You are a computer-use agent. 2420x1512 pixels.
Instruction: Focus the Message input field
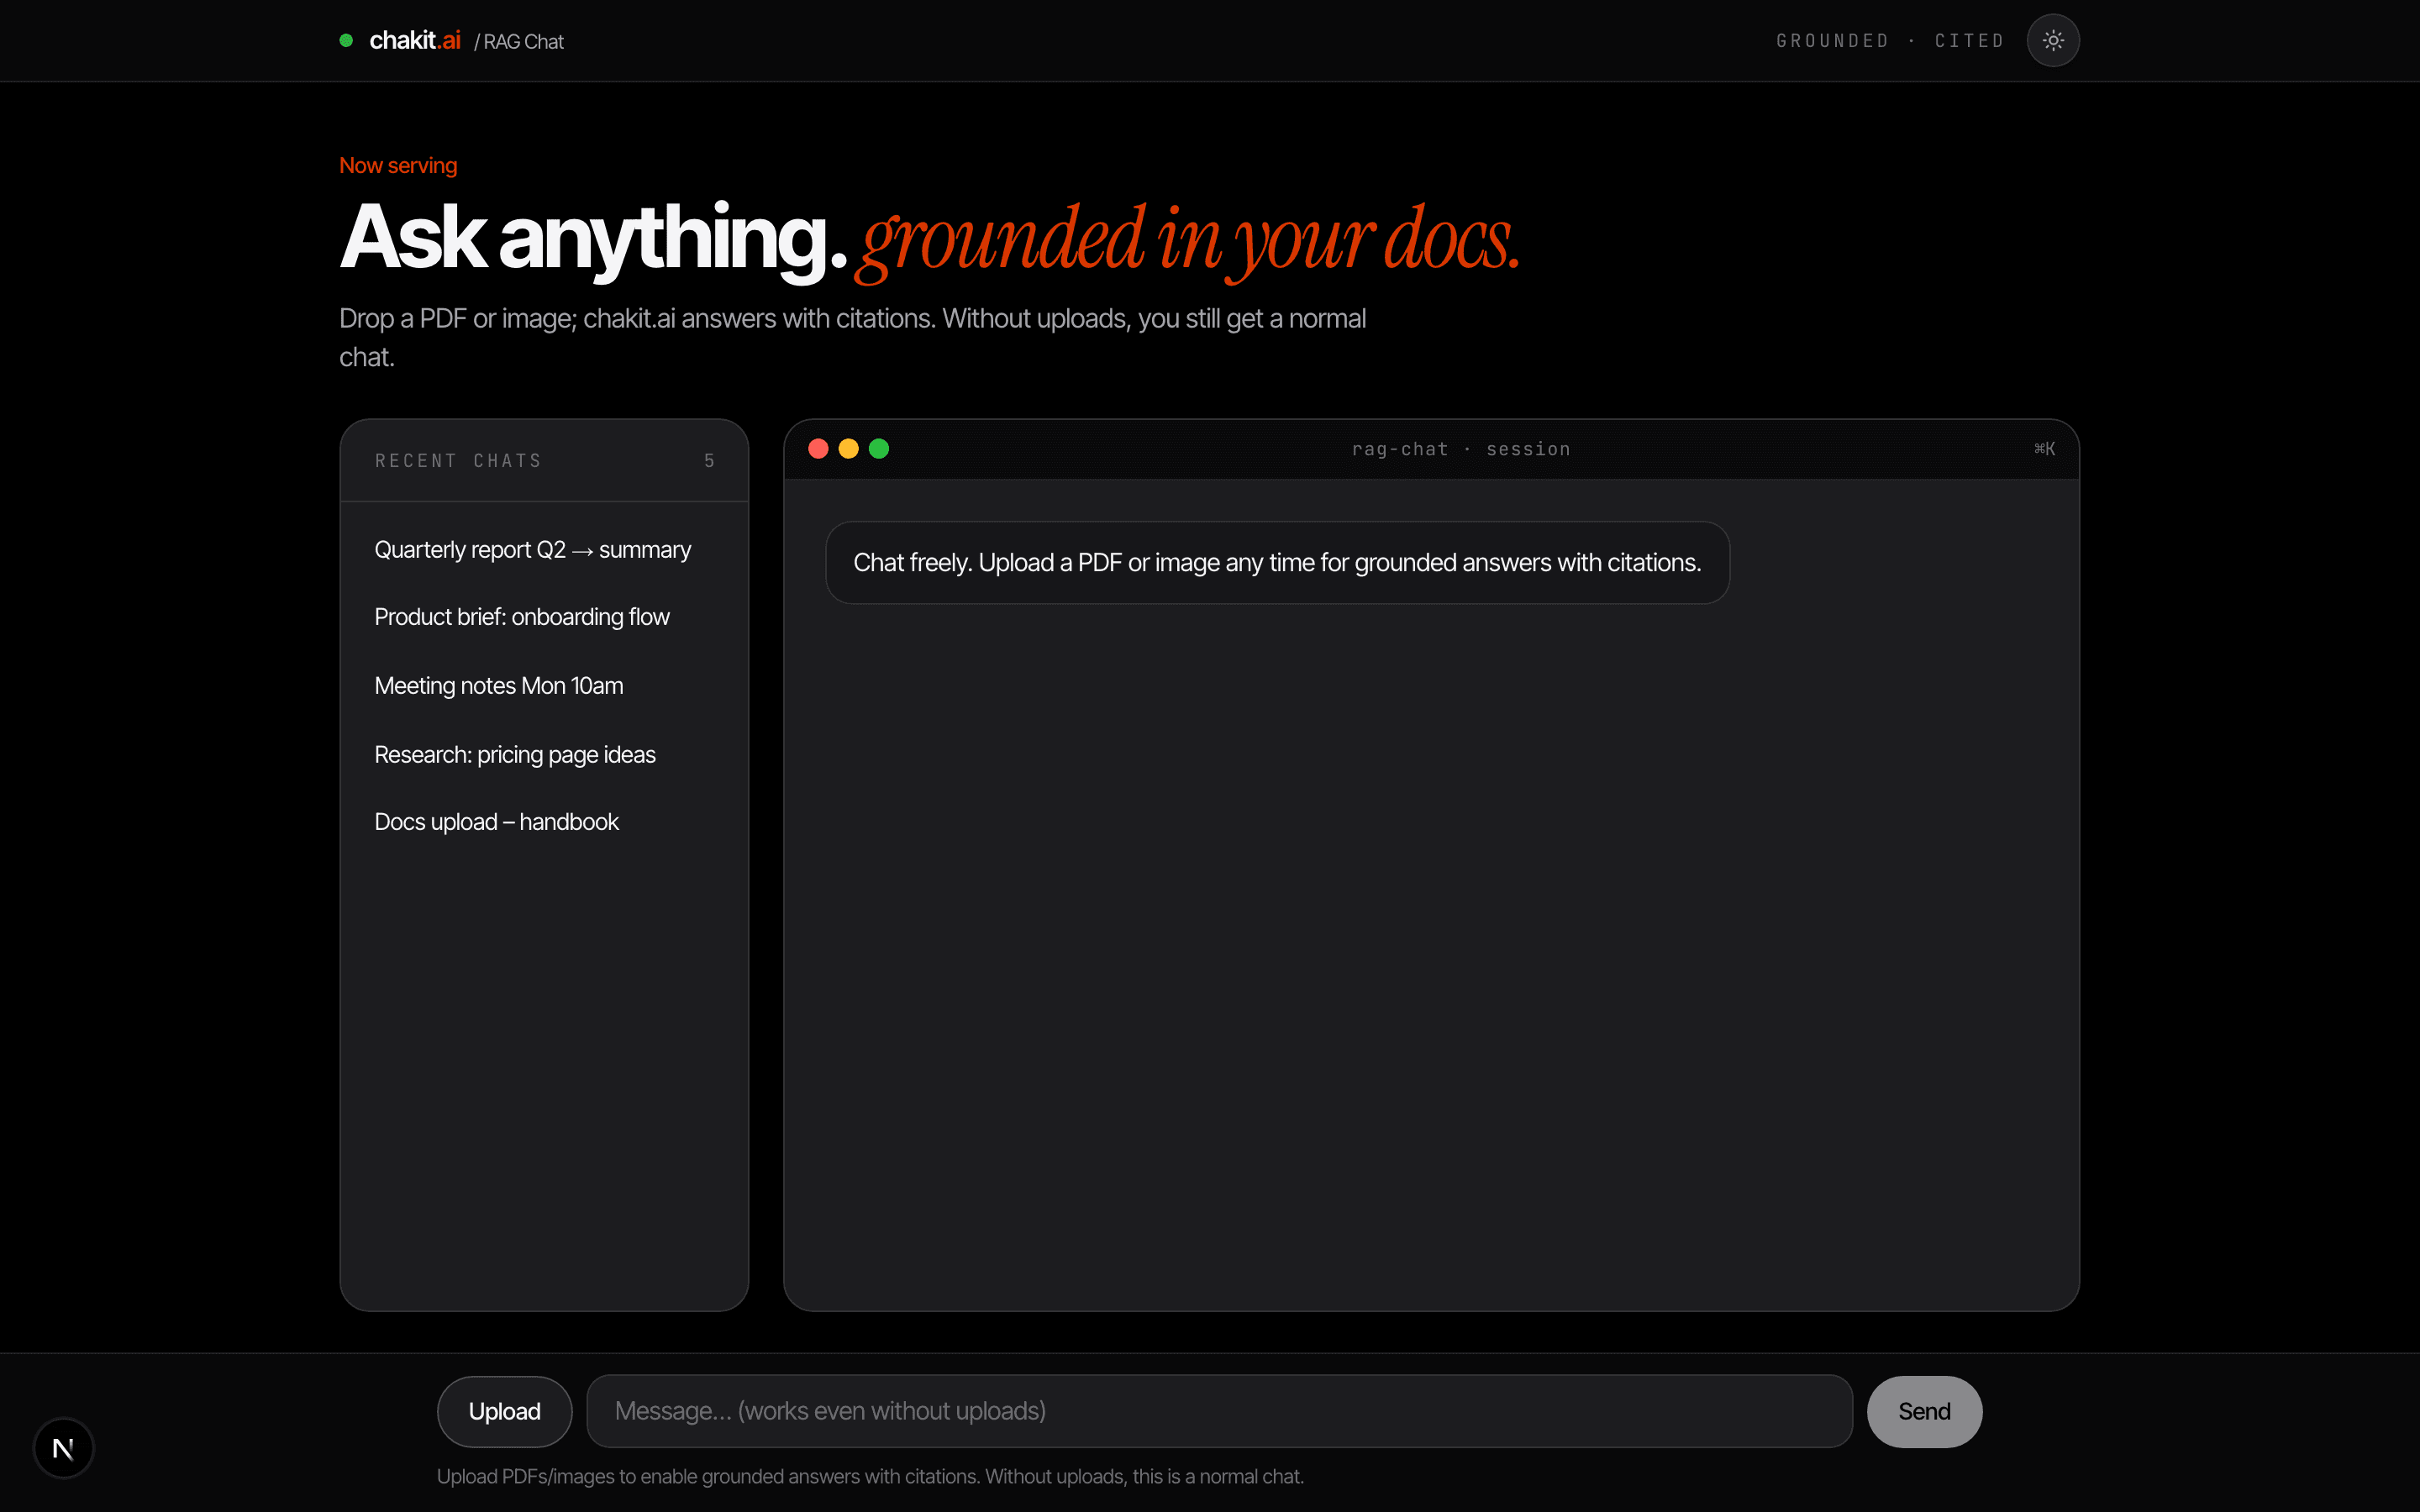(x=1219, y=1411)
